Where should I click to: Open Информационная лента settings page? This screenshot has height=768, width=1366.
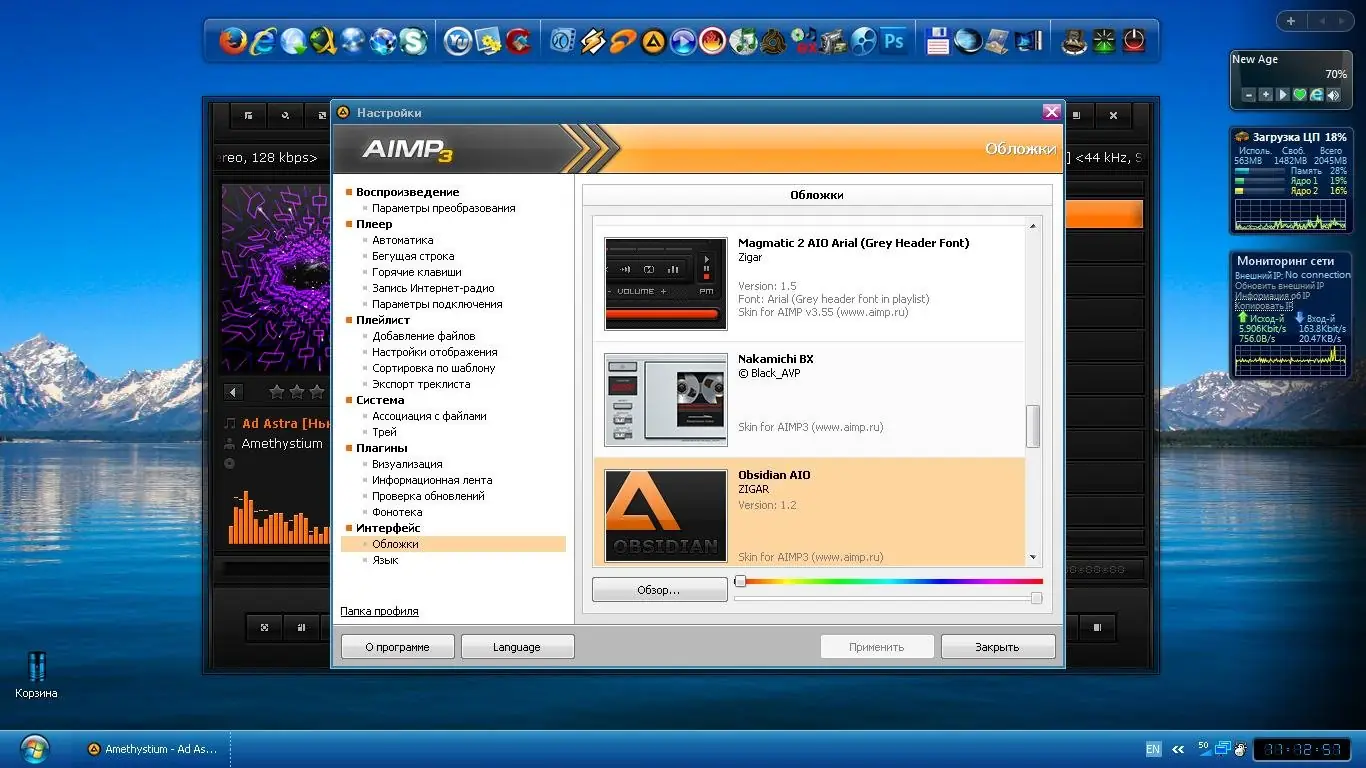click(432, 480)
